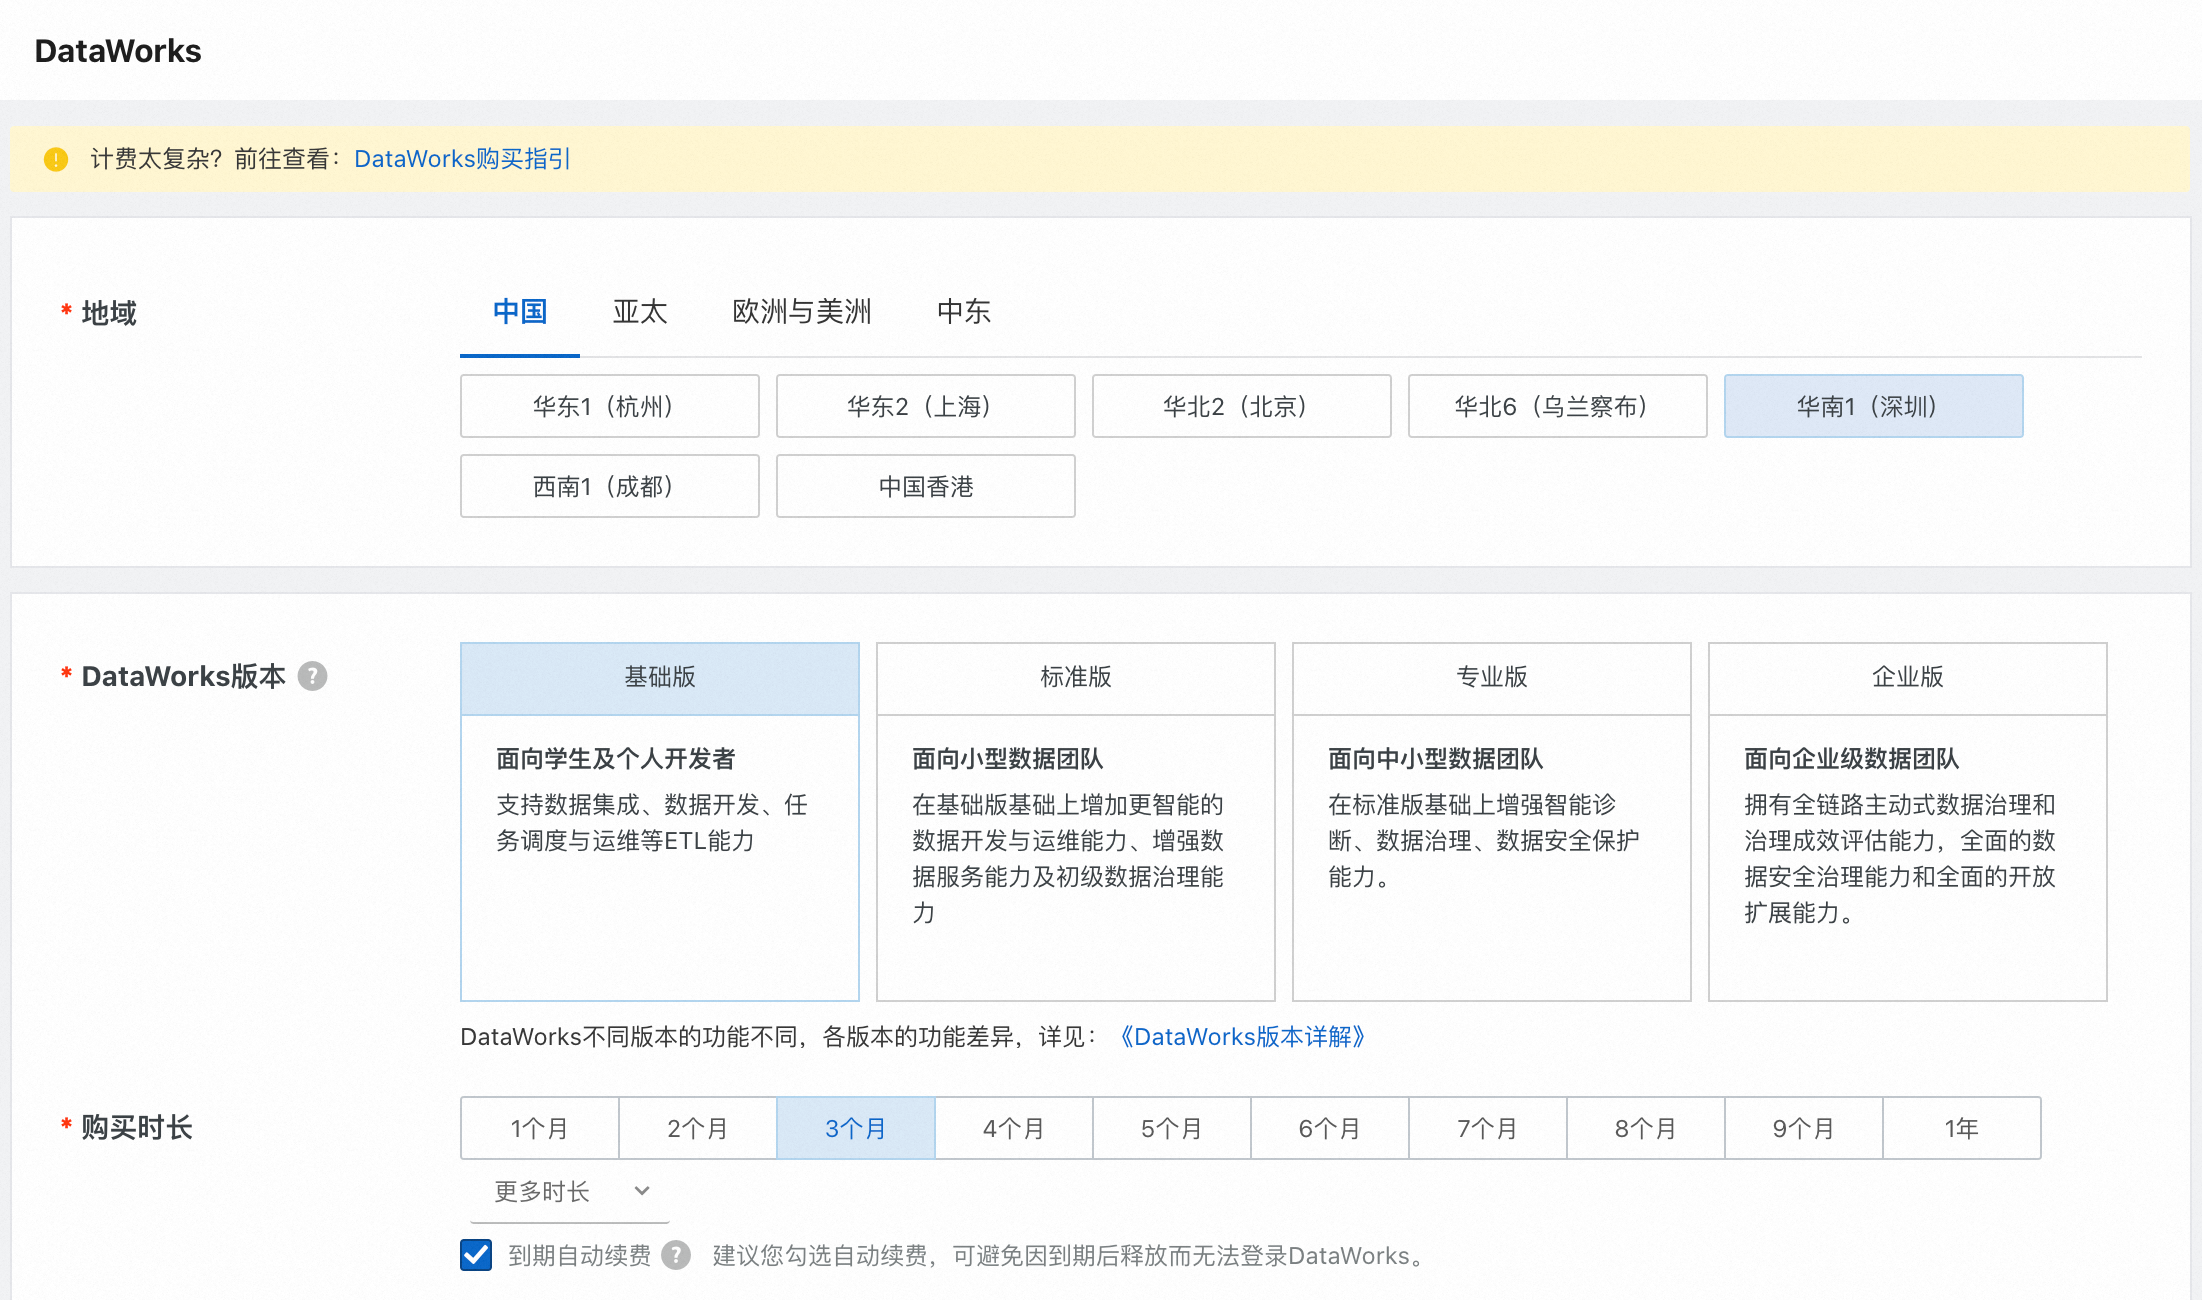Switch to the 中东 region tab
This screenshot has width=2202, height=1300.
[962, 312]
